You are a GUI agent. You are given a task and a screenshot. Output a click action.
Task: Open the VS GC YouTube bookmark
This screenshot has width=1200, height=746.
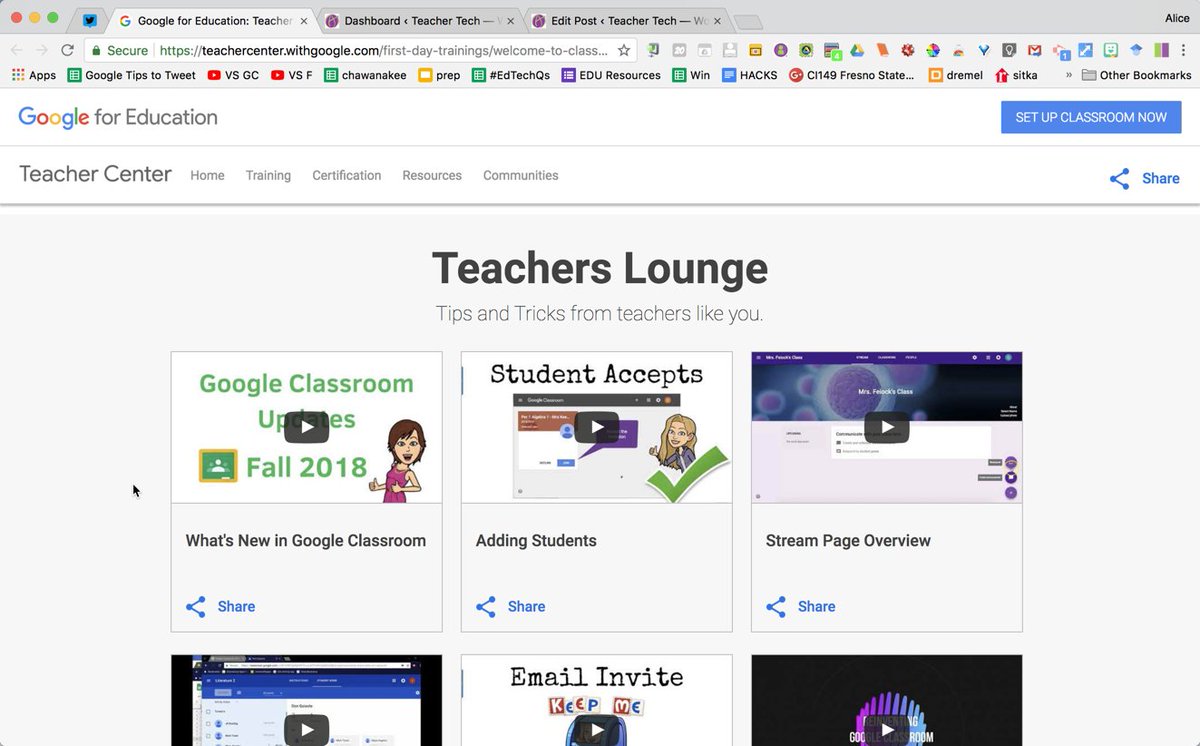[x=233, y=75]
